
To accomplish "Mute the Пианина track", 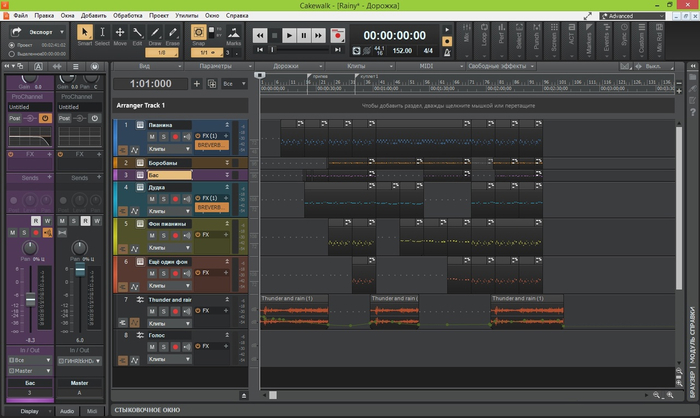I will click(x=153, y=135).
